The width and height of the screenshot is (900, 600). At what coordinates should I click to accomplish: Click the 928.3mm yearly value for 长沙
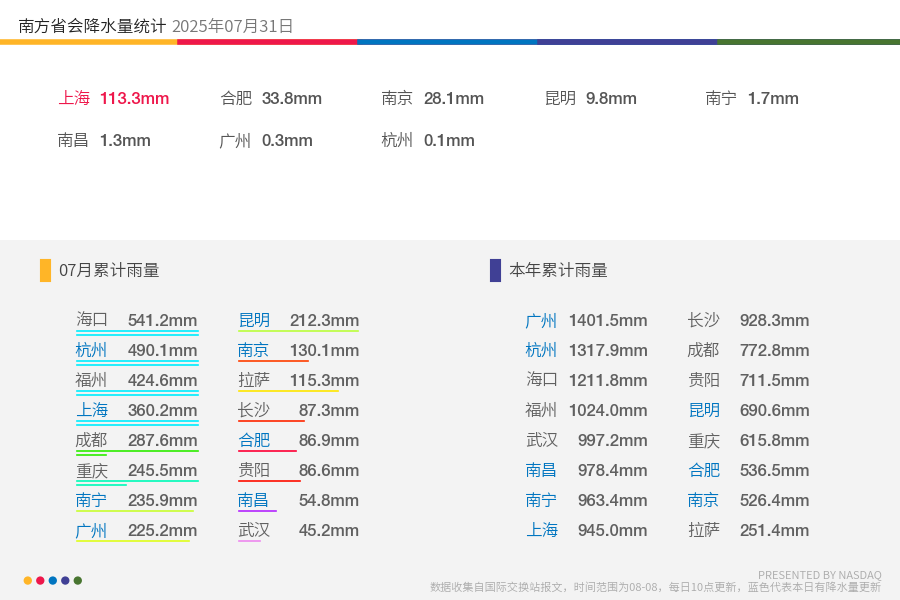pos(774,320)
